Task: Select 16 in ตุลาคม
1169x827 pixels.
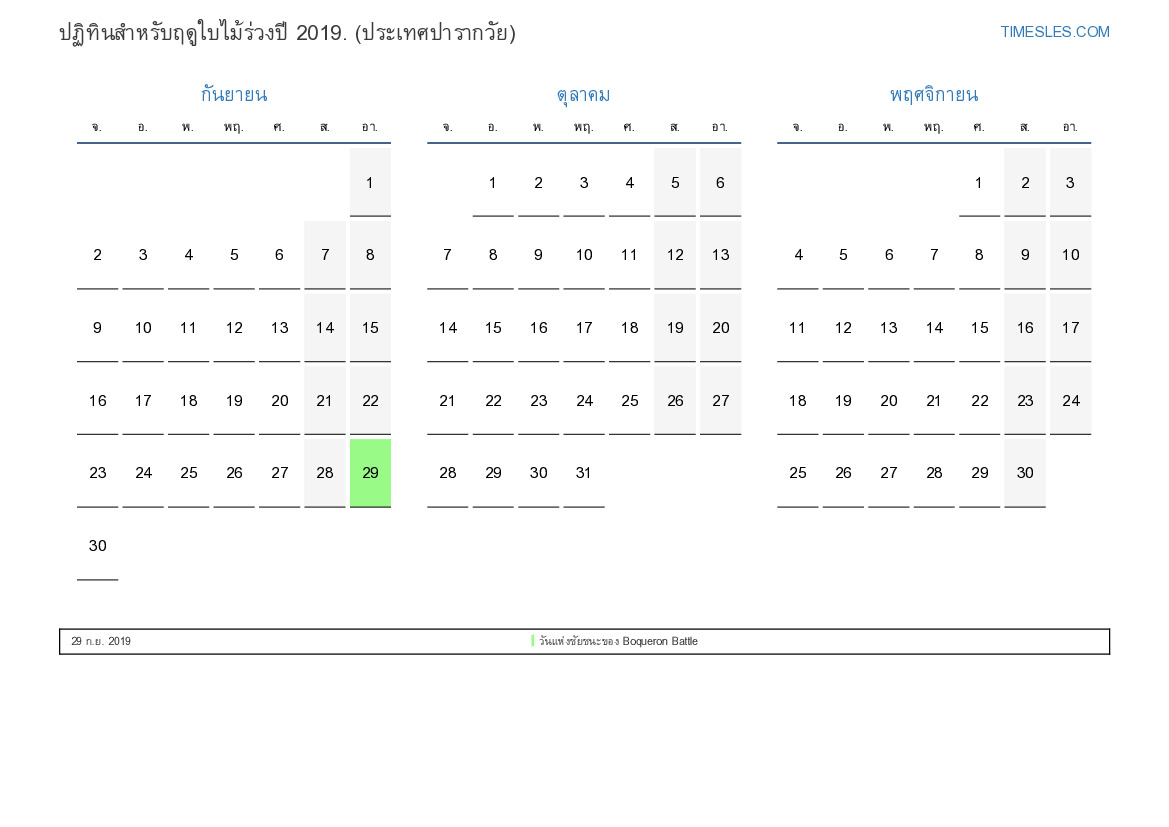Action: (x=538, y=328)
